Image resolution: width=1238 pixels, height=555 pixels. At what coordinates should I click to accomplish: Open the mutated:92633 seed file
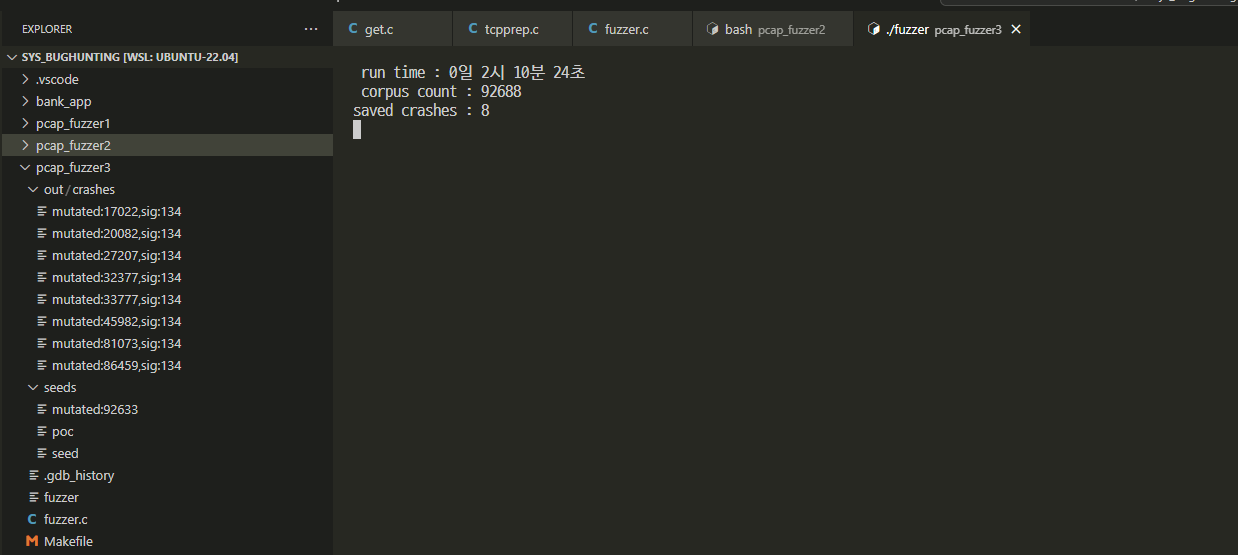pos(167,409)
